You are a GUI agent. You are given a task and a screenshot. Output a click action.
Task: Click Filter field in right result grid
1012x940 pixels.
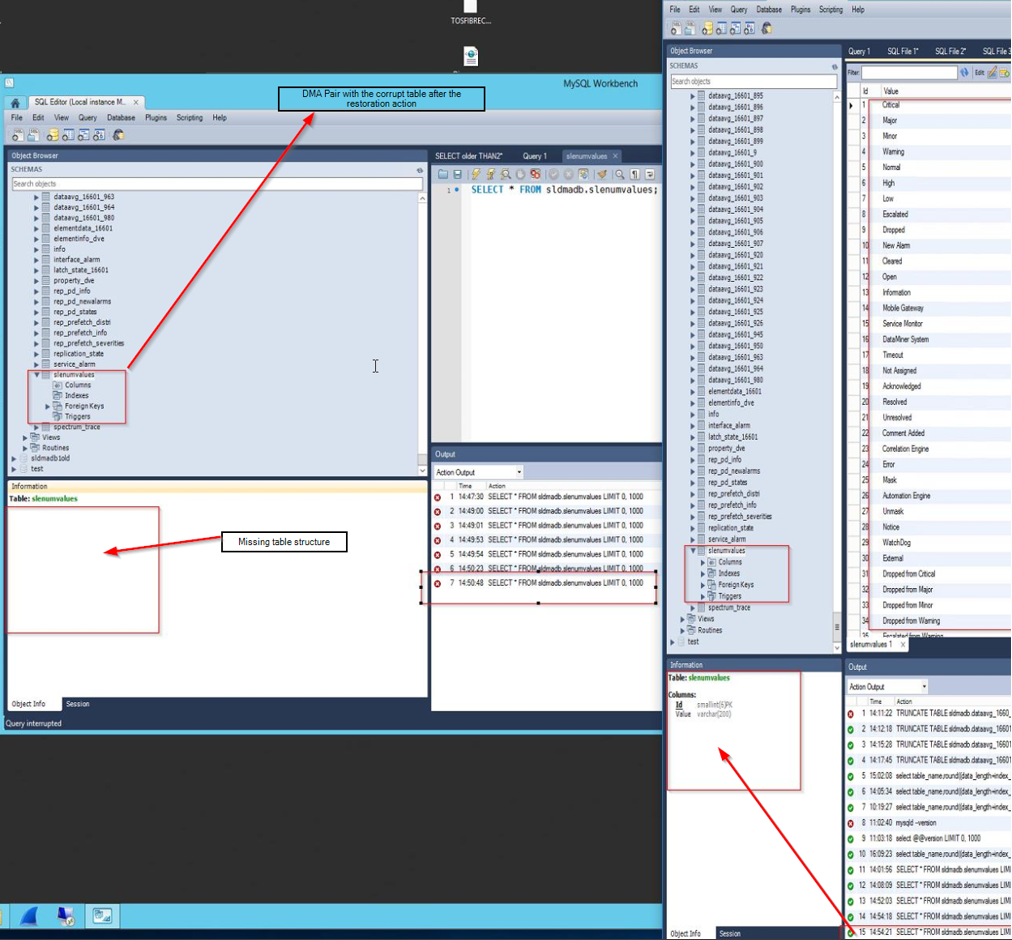pyautogui.click(x=909, y=73)
